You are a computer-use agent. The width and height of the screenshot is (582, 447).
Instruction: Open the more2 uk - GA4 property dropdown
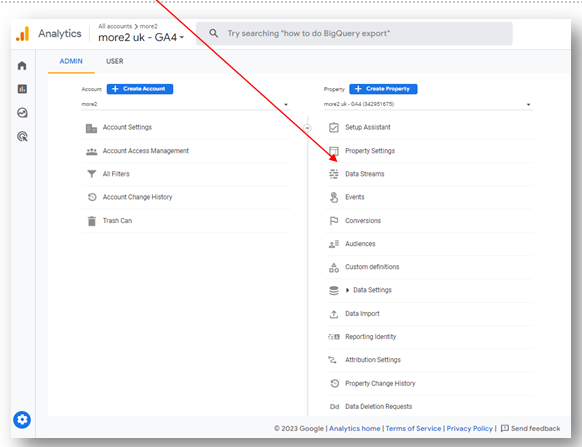click(x=427, y=104)
